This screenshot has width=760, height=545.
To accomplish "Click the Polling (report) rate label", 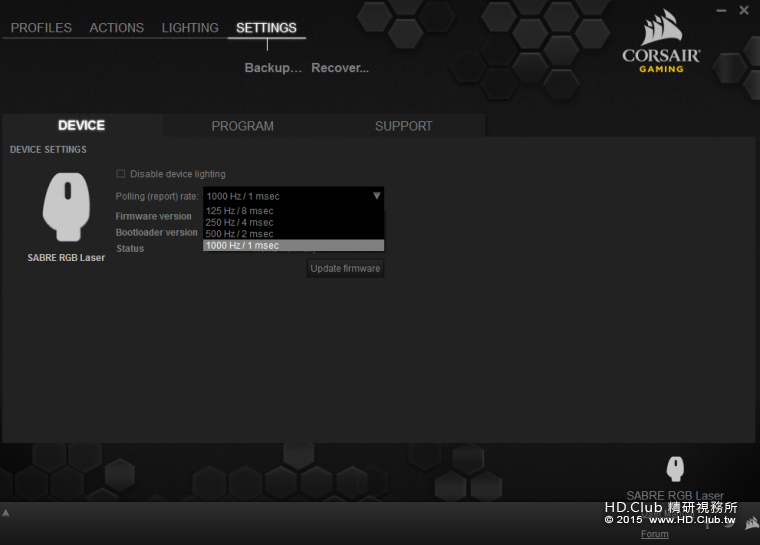I will coord(157,196).
